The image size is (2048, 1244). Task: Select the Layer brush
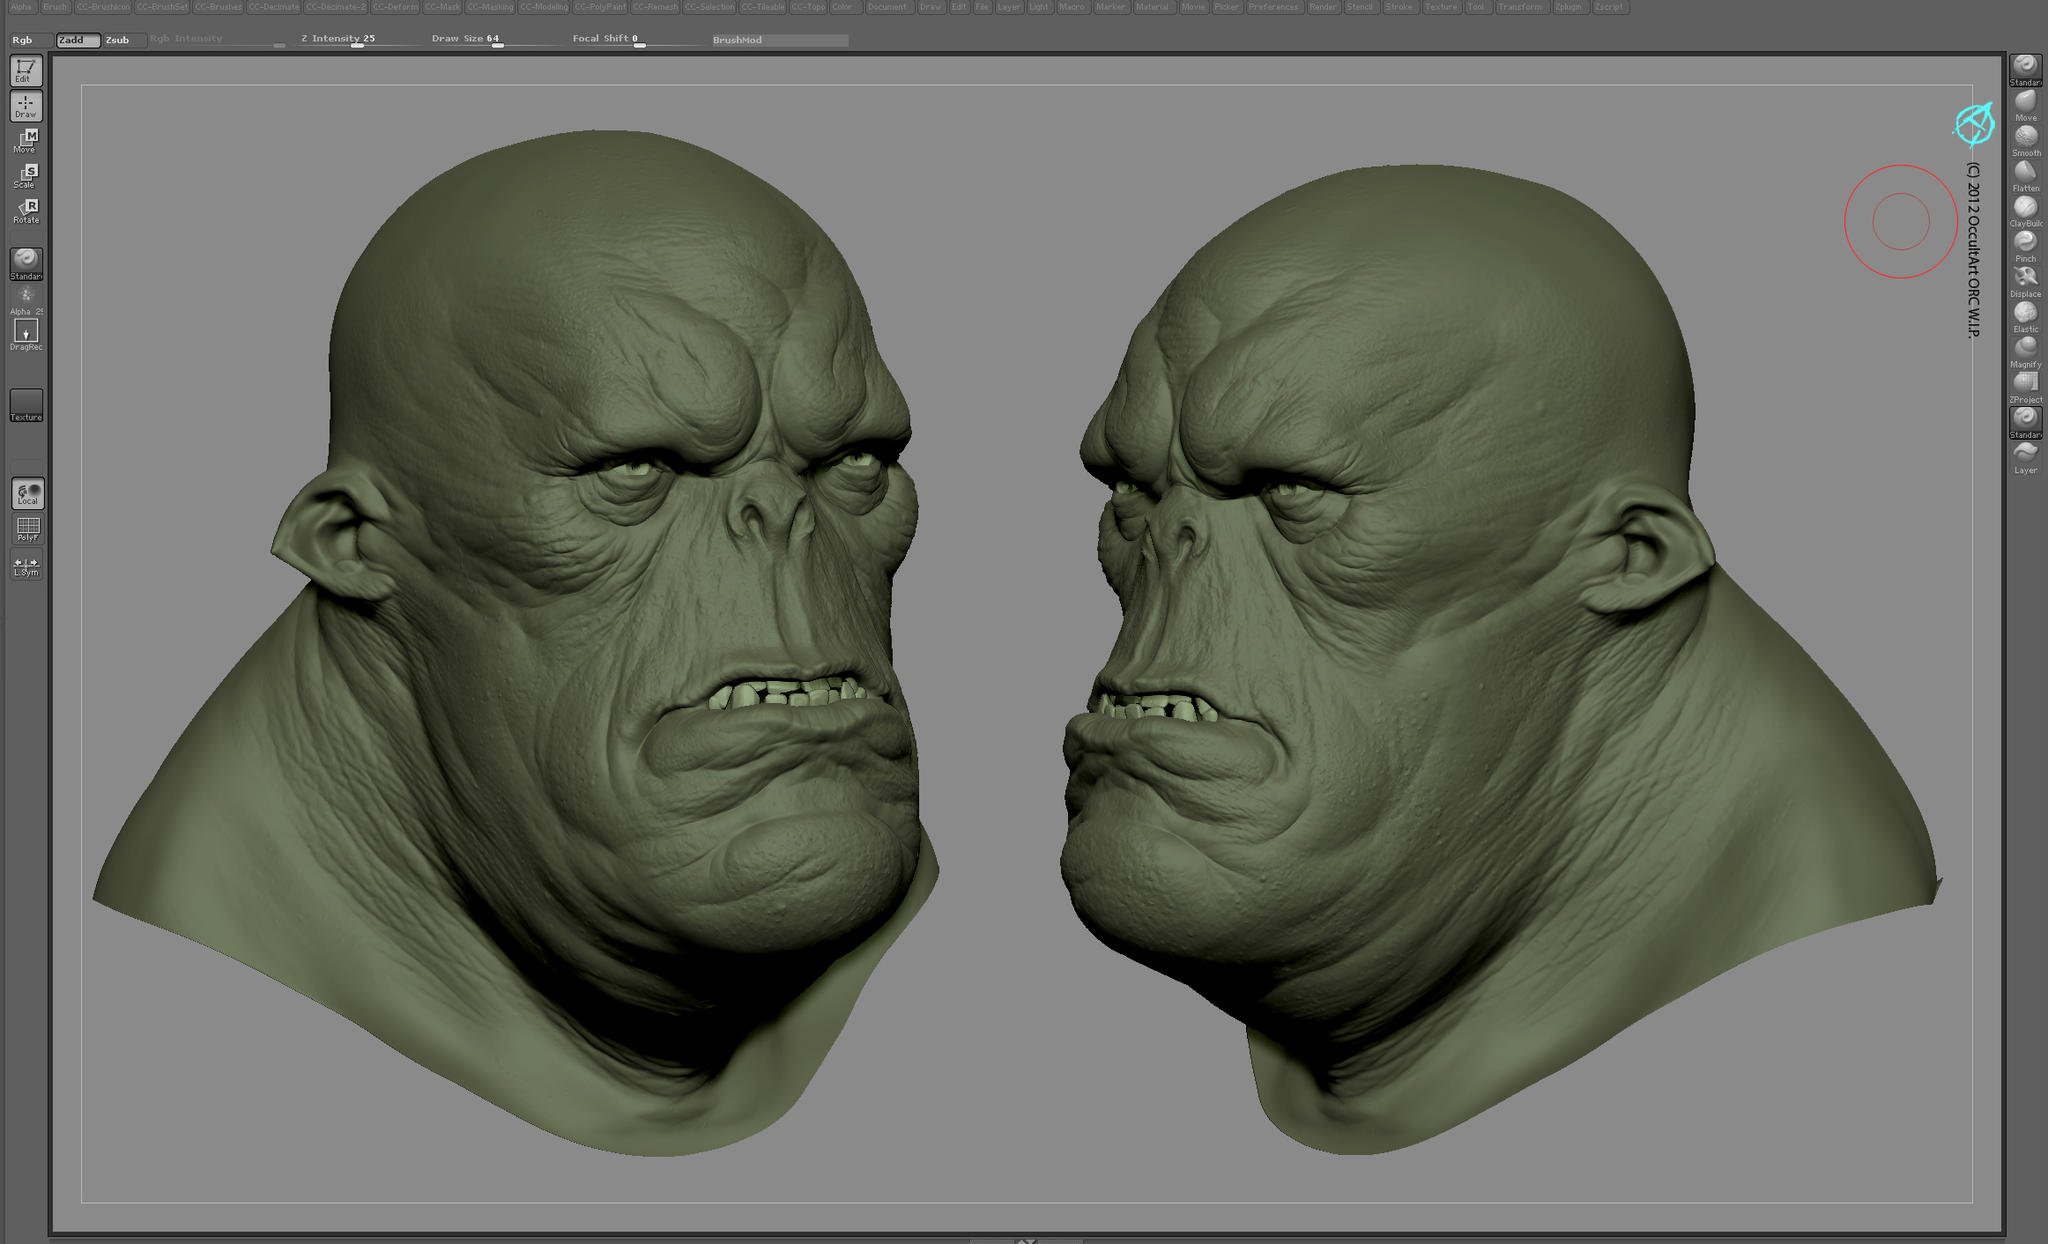[x=2025, y=455]
